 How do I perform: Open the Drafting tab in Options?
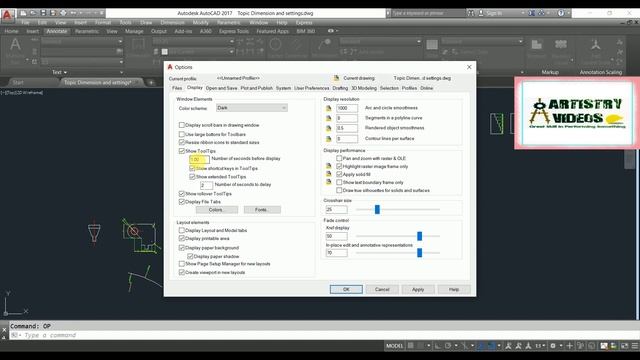(340, 88)
